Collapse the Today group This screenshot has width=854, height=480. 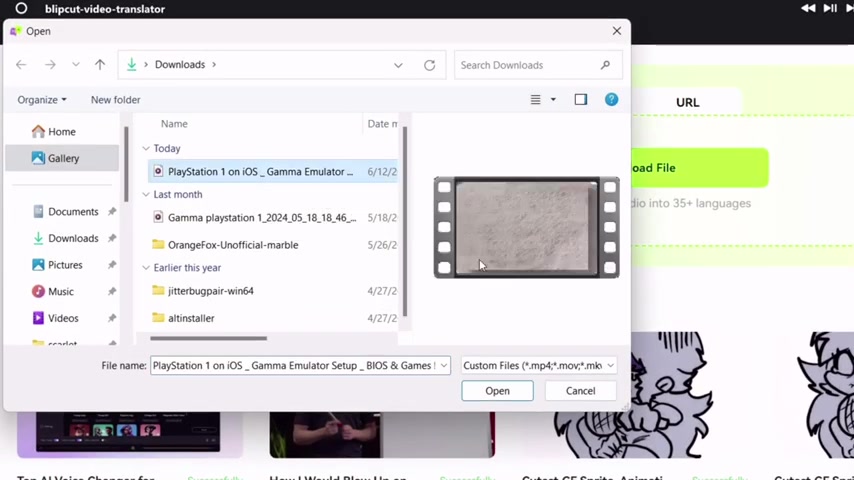tap(146, 149)
